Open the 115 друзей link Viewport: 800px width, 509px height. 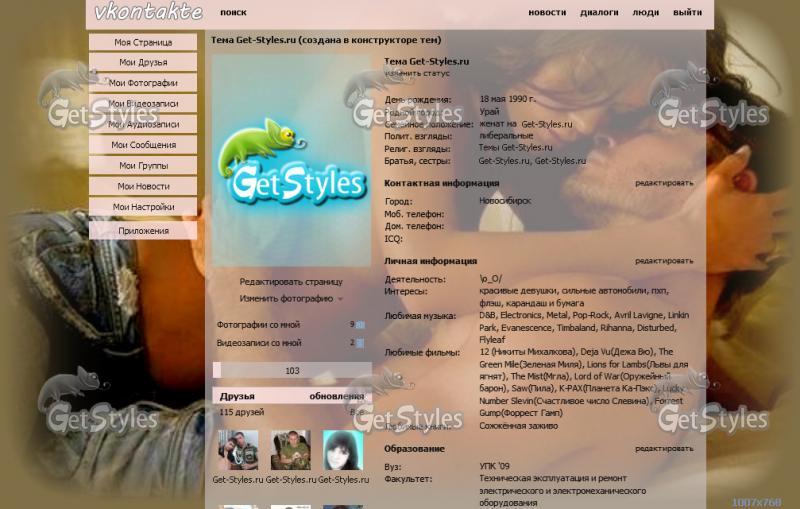pyautogui.click(x=241, y=412)
